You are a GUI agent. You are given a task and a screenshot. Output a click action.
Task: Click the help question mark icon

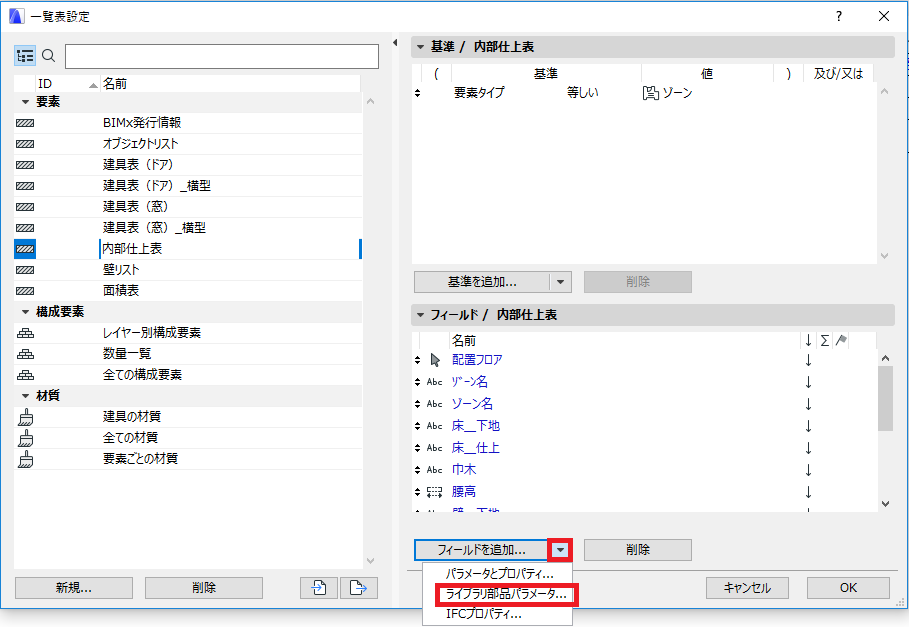[839, 16]
